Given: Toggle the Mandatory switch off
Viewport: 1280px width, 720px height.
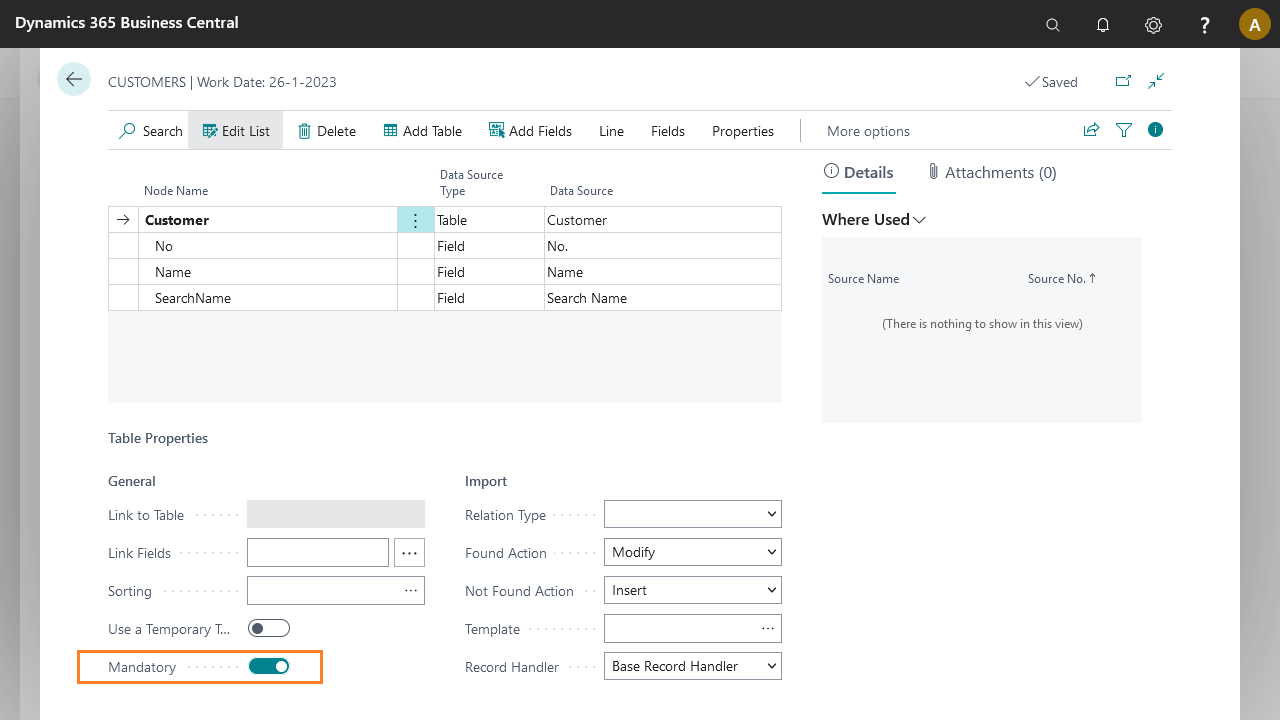Looking at the screenshot, I should pyautogui.click(x=269, y=666).
